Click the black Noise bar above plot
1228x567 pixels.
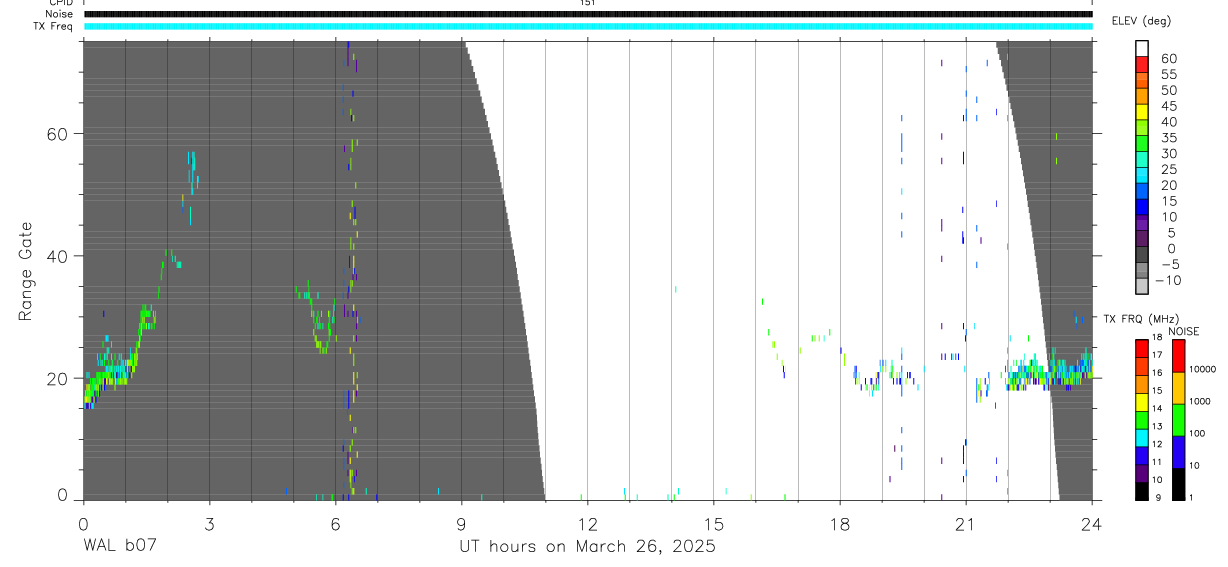(x=588, y=14)
